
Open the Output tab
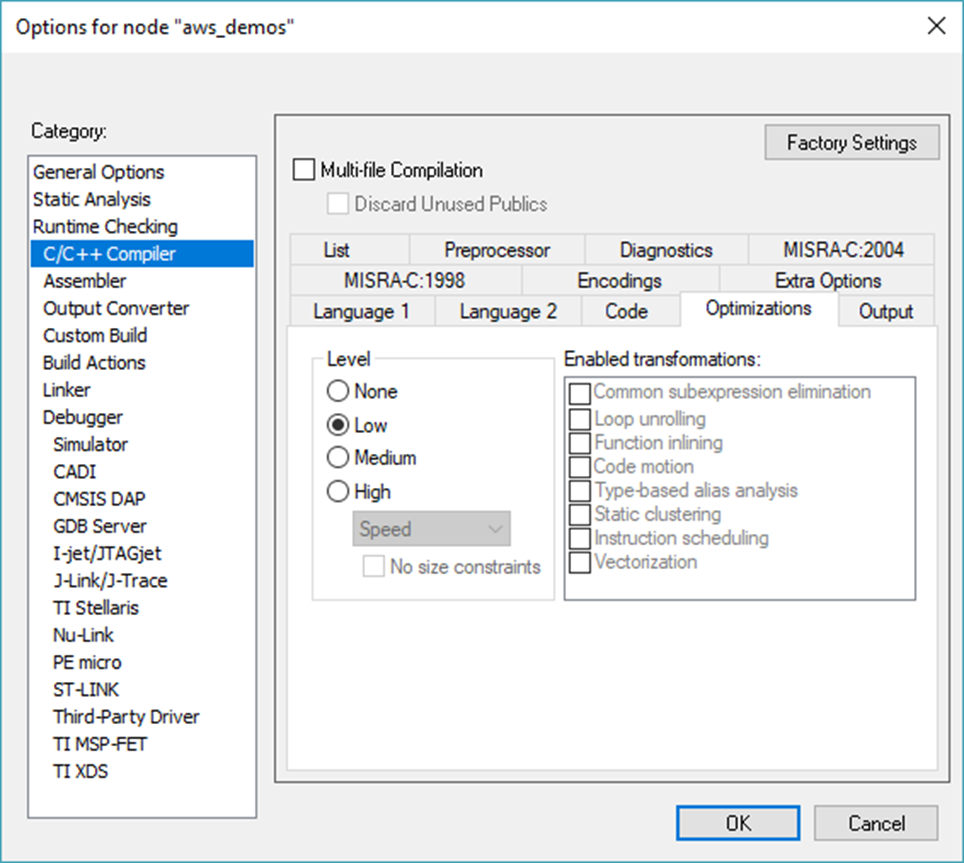click(885, 312)
